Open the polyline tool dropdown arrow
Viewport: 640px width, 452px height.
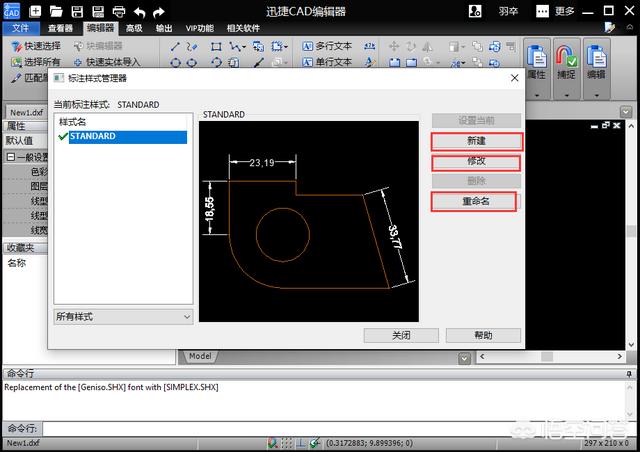[244, 47]
